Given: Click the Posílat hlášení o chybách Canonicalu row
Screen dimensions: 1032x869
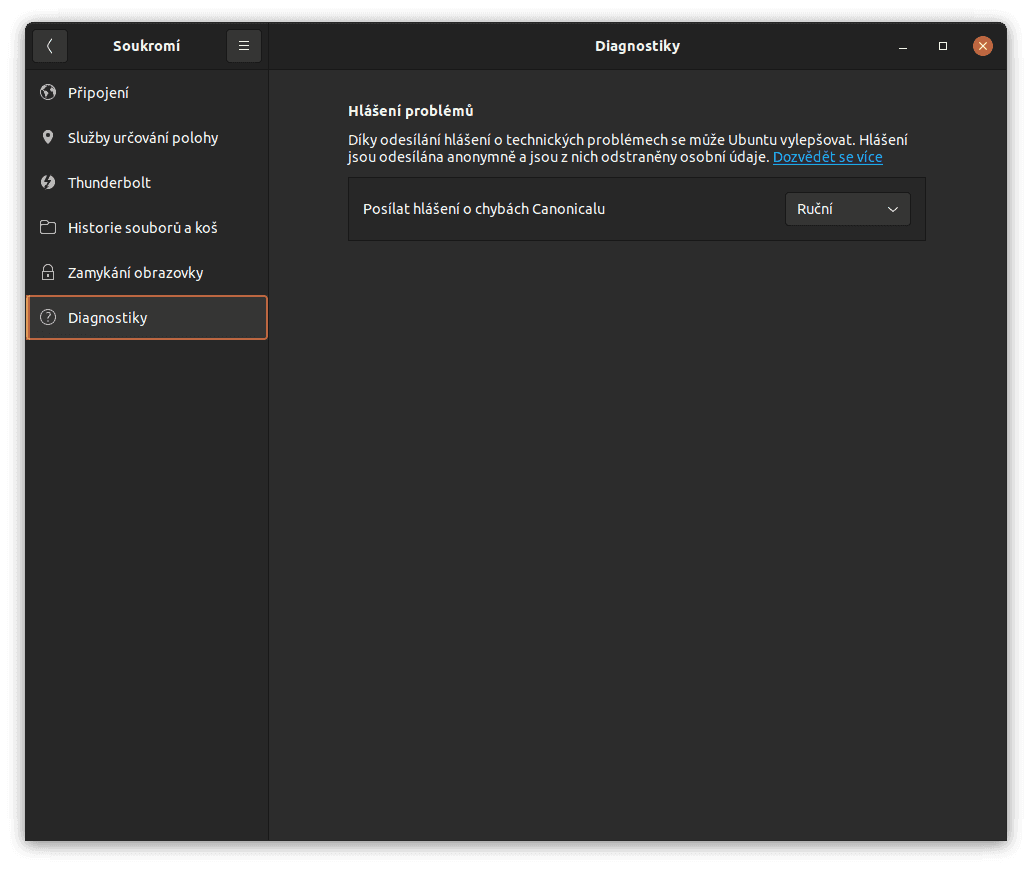Looking at the screenshot, I should [485, 209].
